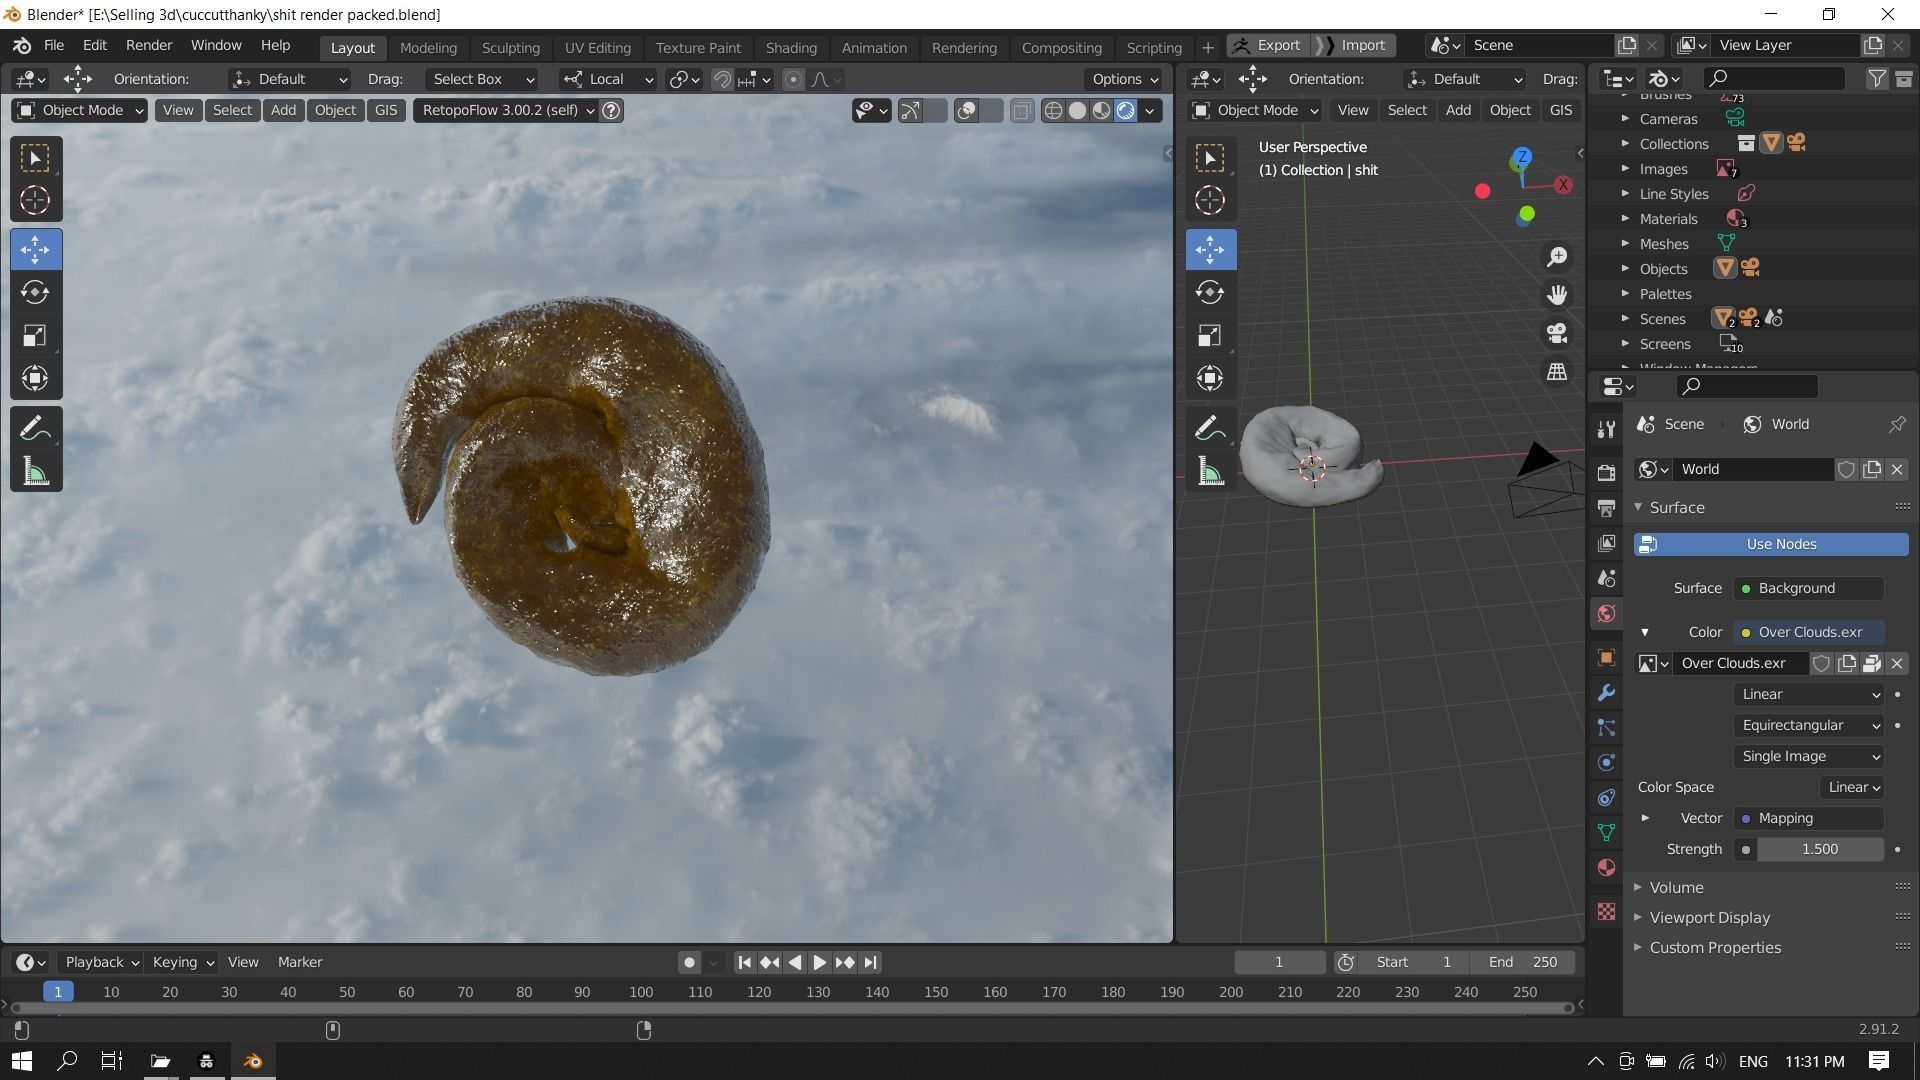Open the Texture properties tab
The image size is (1920, 1080).
[x=1606, y=911]
